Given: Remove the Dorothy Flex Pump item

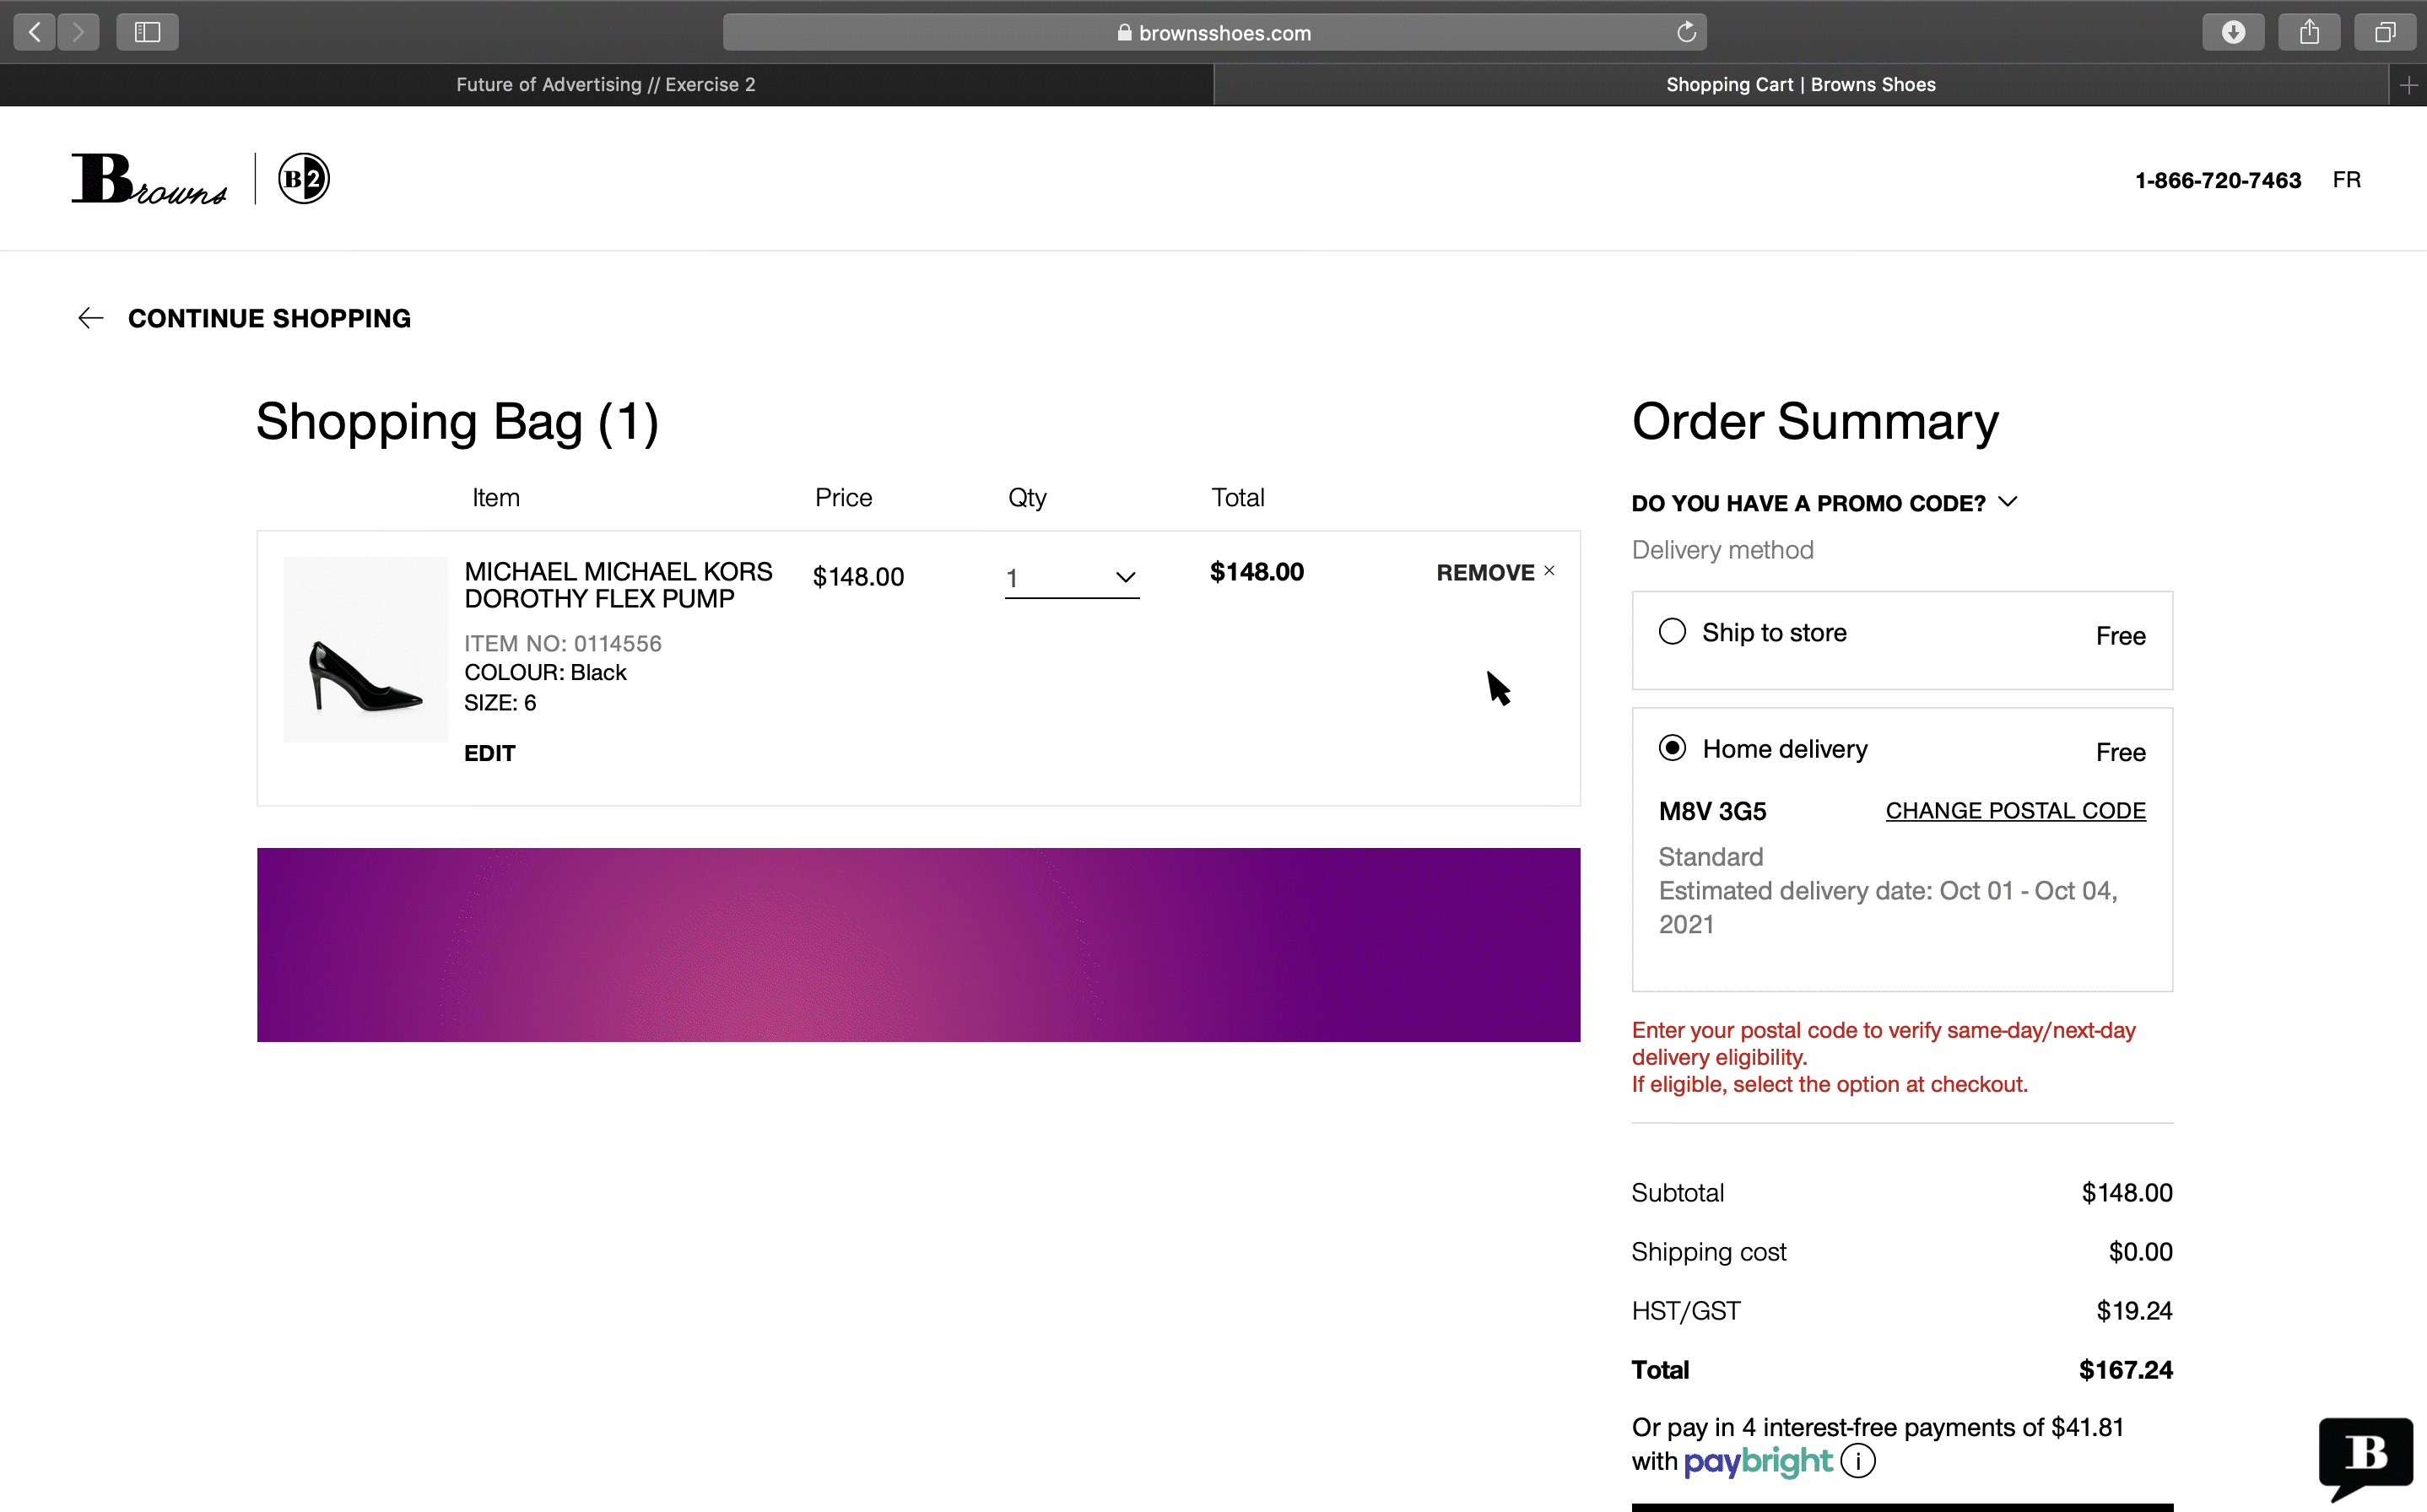Looking at the screenshot, I should coord(1495,572).
